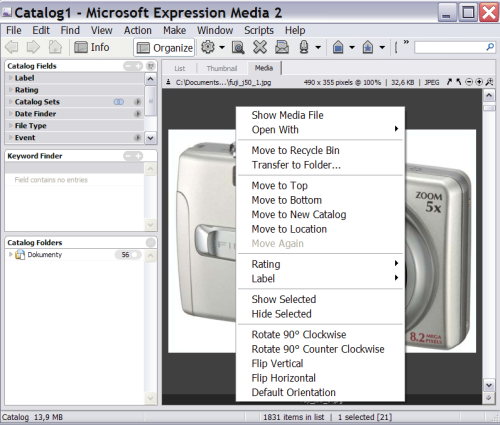This screenshot has height=425, width=500.
Task: Click the Home icon in toolbar
Action: [x=55, y=47]
